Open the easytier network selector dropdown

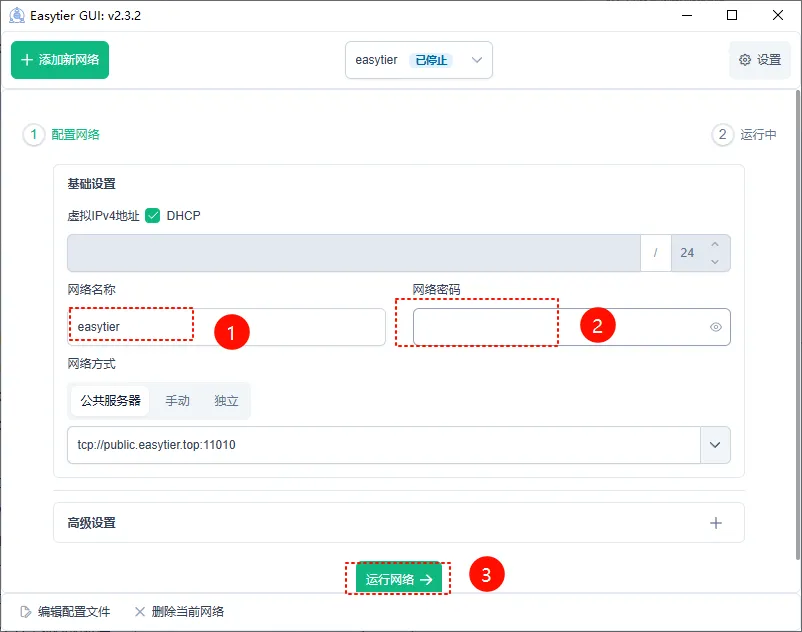418,60
